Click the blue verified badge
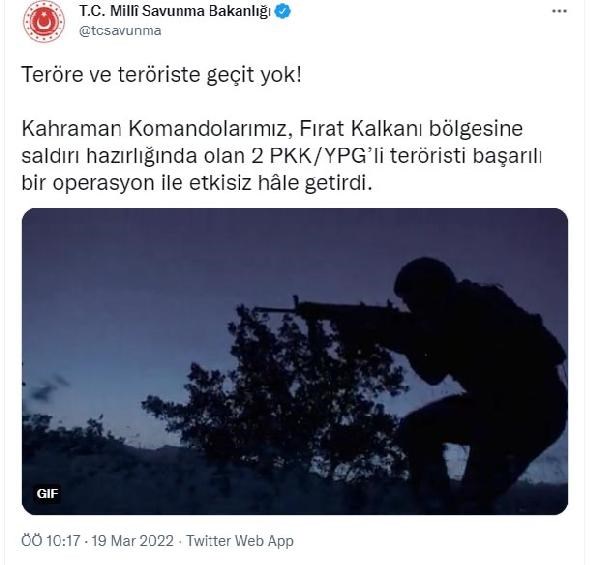This screenshot has height=565, width=600. pos(283,11)
